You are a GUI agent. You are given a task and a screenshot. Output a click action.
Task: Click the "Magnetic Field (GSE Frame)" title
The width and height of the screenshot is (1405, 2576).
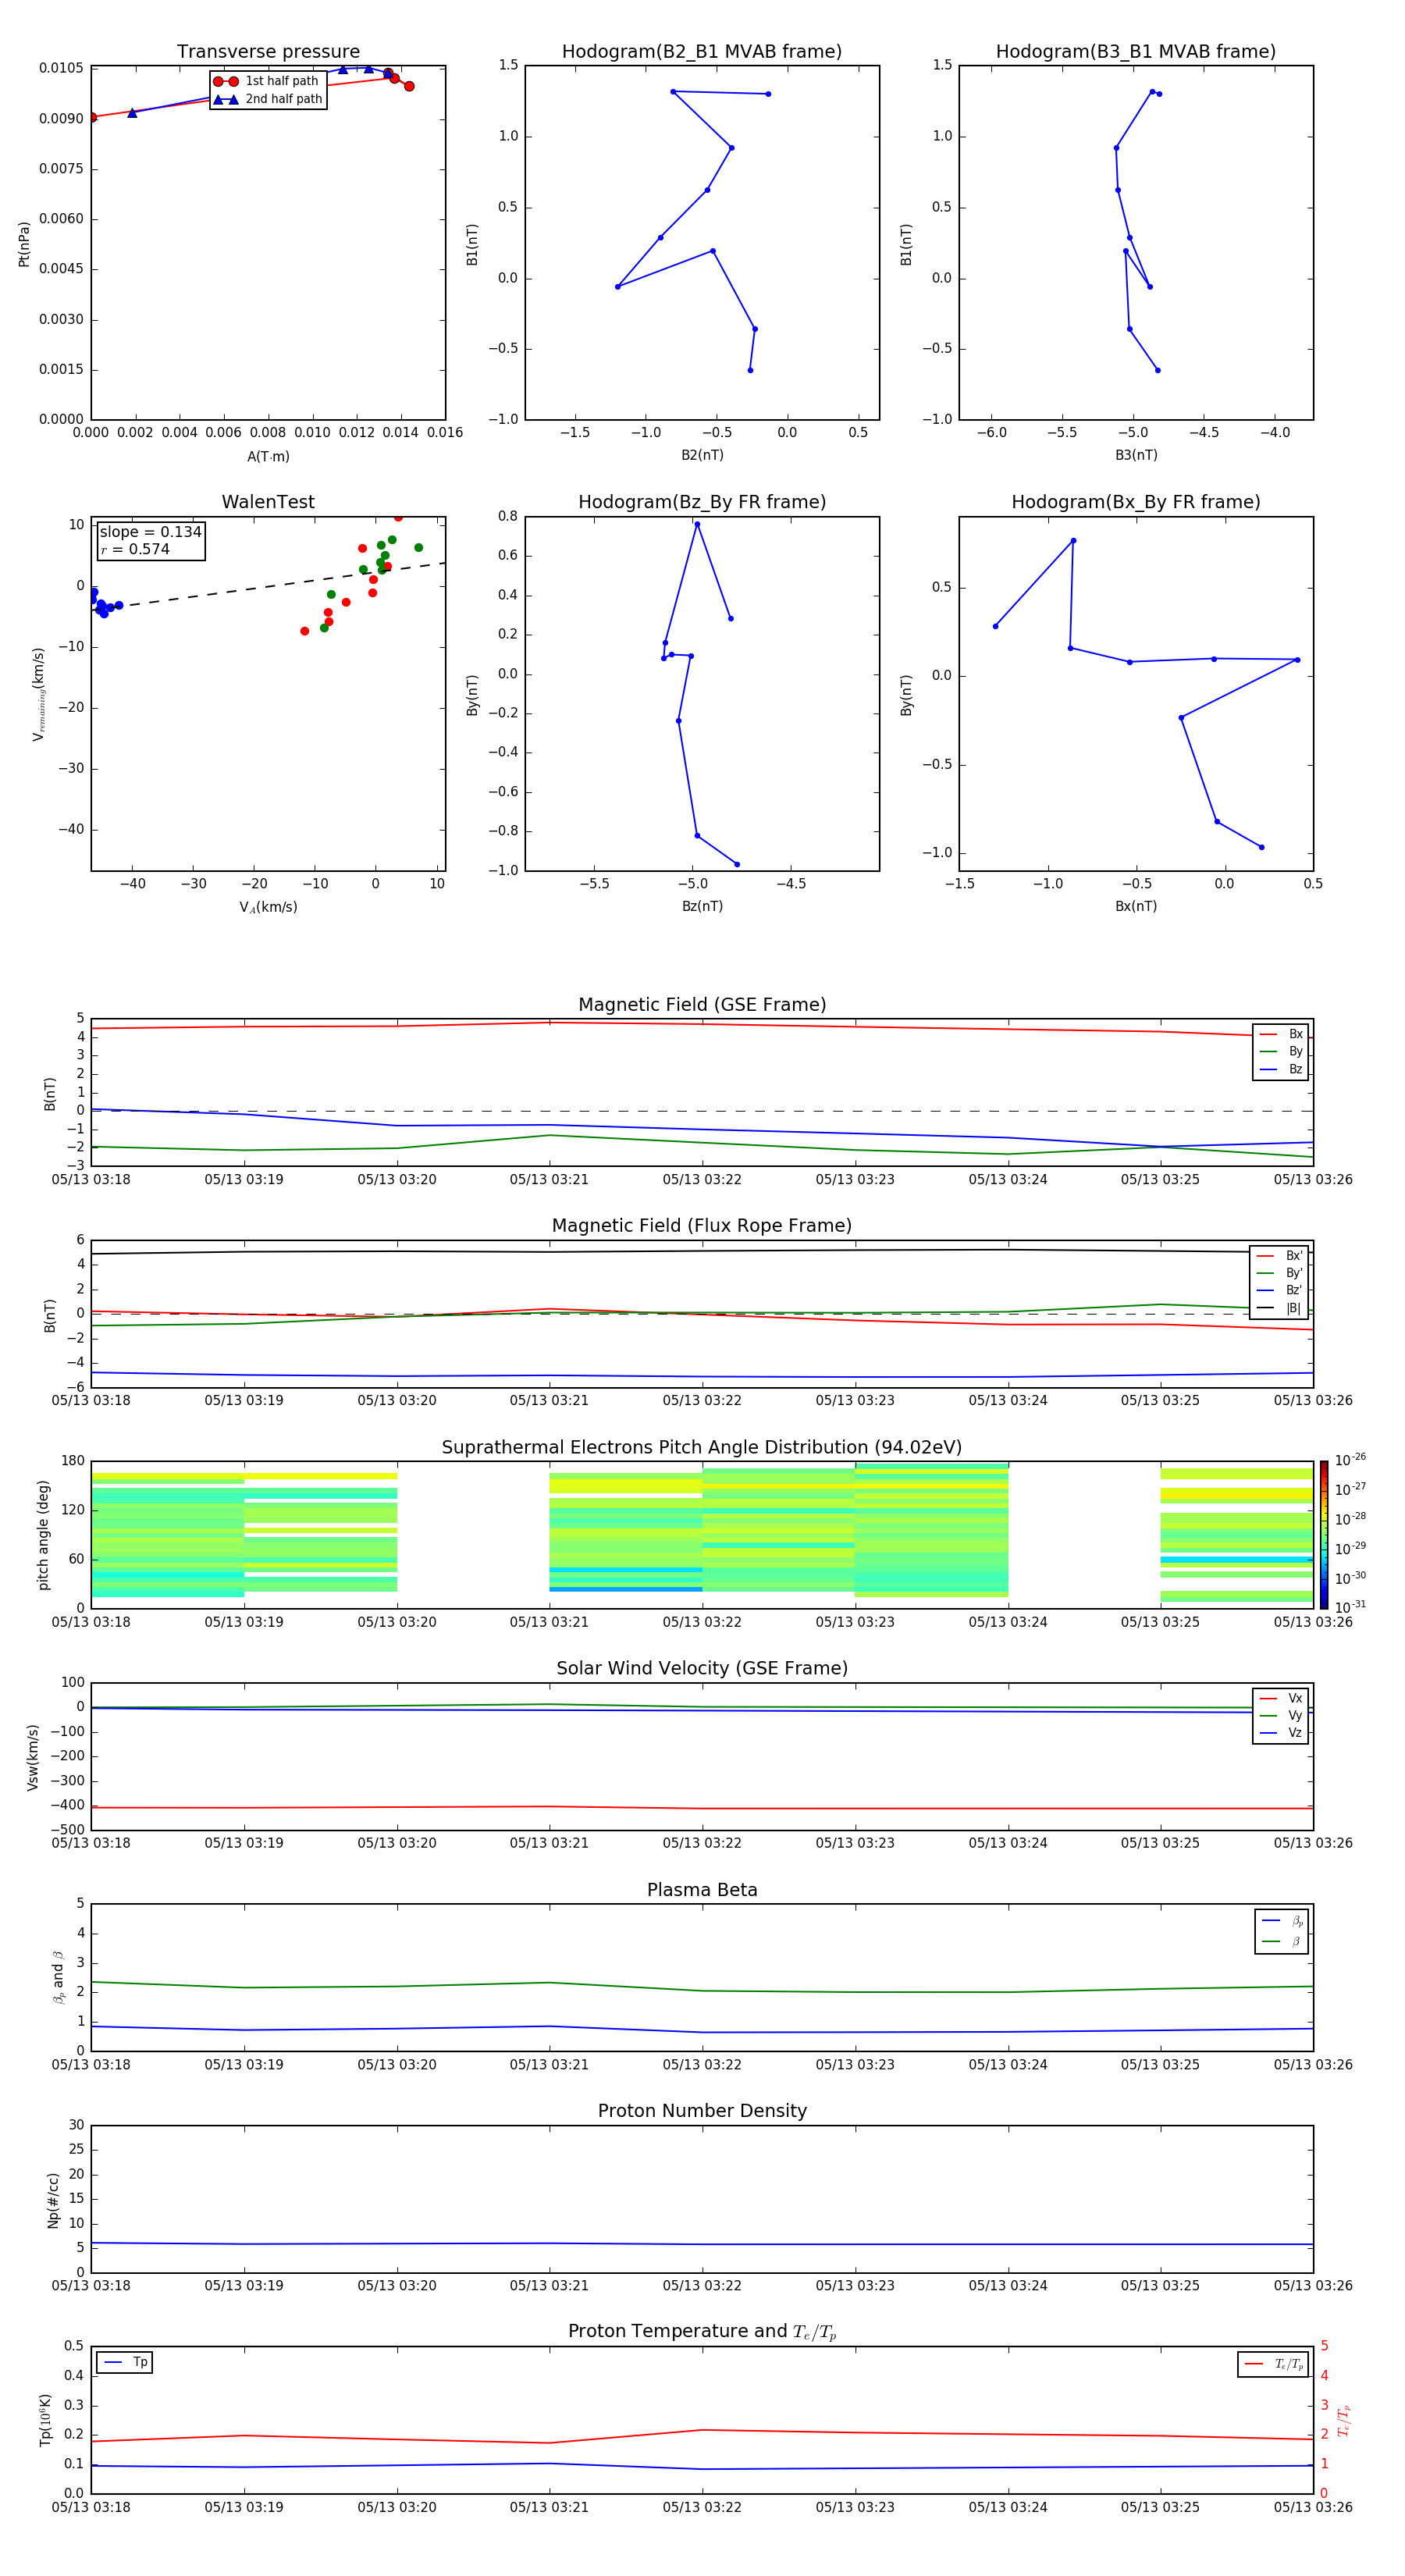[x=702, y=1005]
